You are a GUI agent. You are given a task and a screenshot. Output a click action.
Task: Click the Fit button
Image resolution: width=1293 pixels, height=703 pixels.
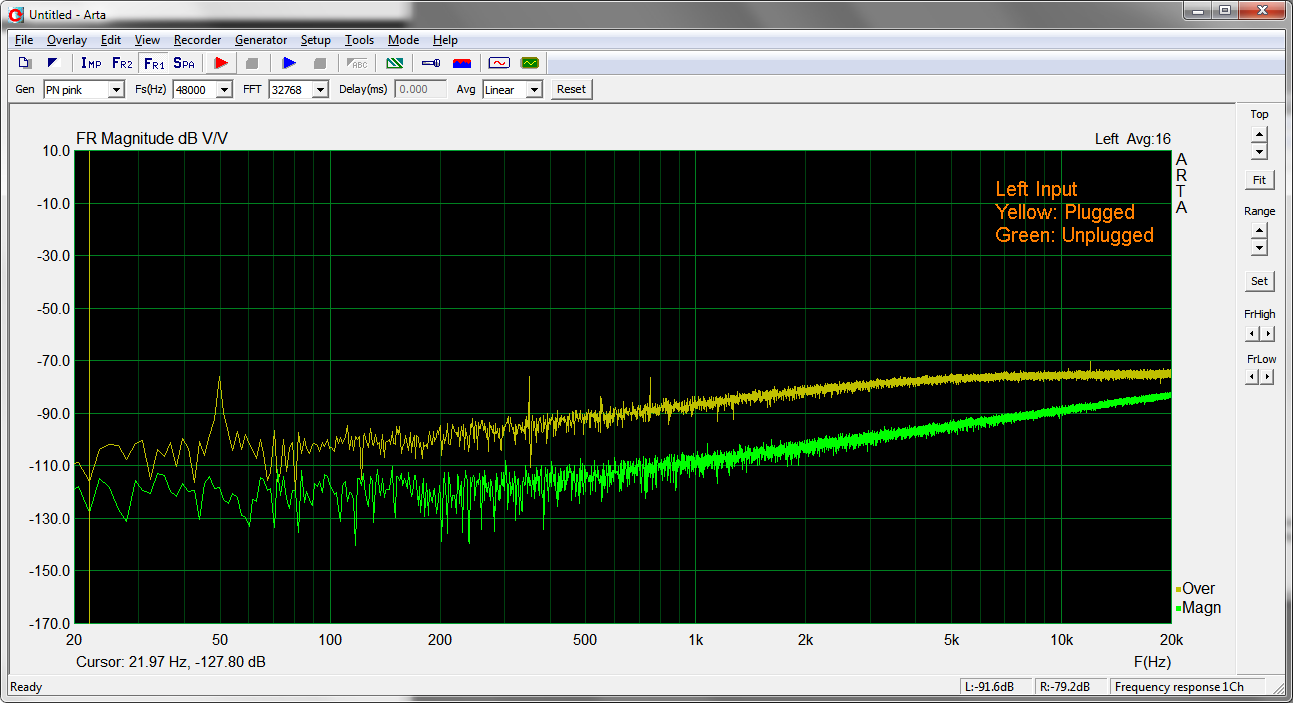[x=1259, y=180]
